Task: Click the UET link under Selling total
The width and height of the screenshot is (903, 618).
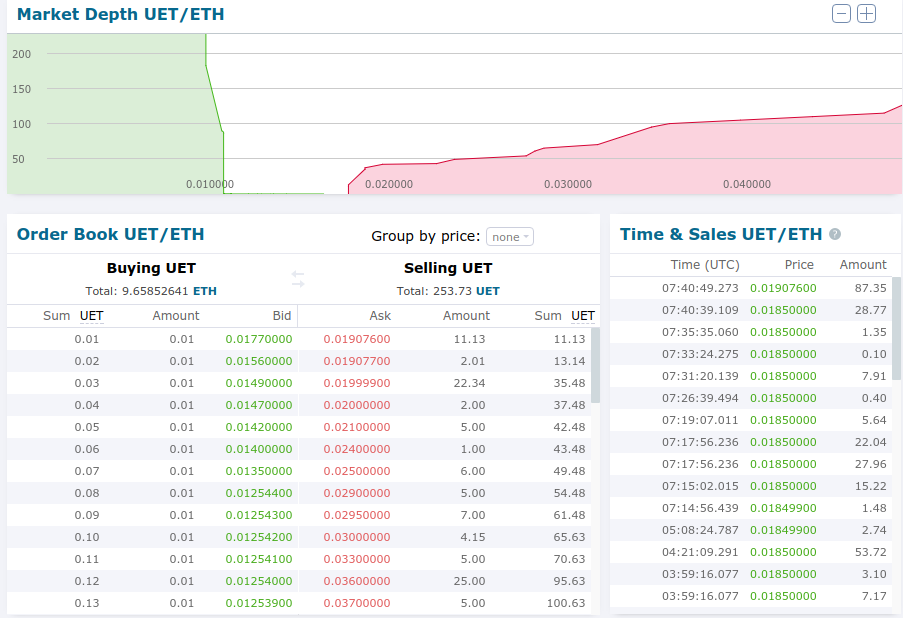Action: (488, 291)
